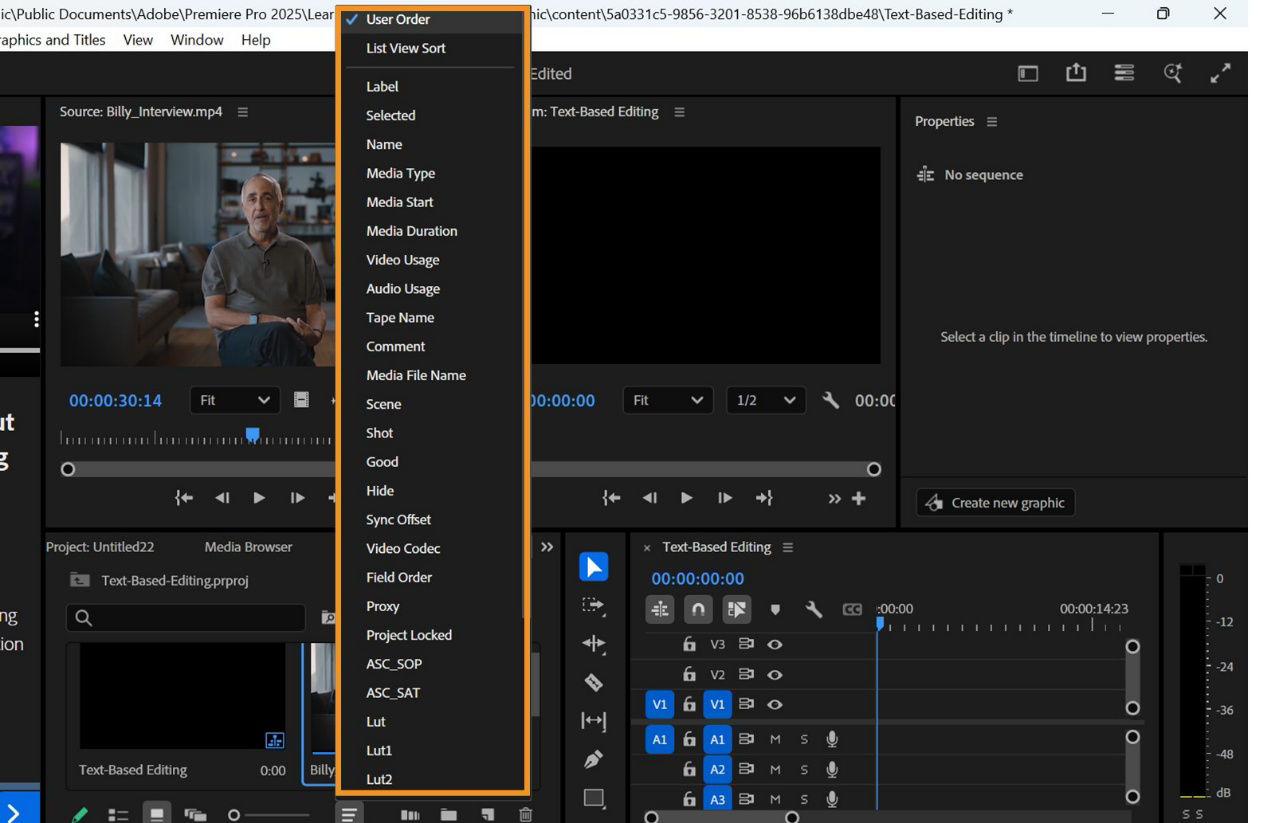Open Timeline Display Settings with the wrench icon
This screenshot has width=1275, height=823.
(813, 610)
